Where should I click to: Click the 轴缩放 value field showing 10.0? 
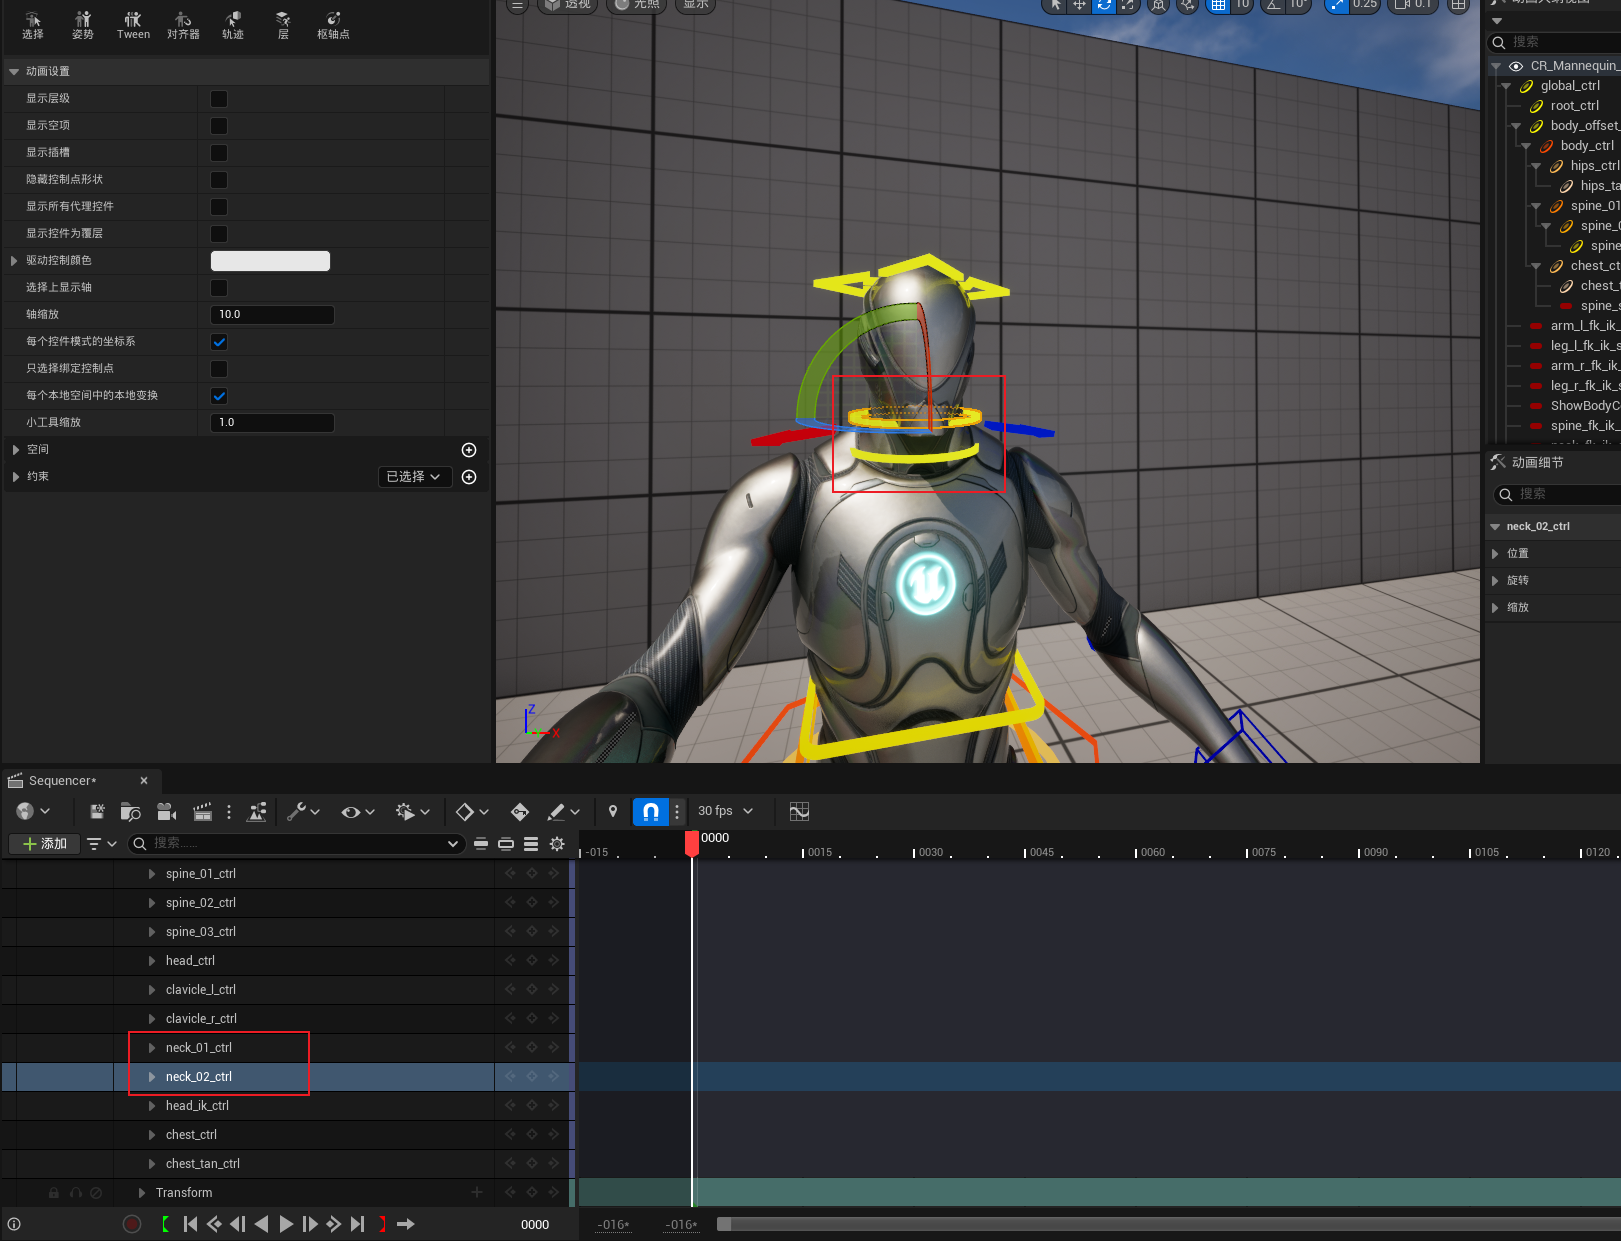tap(272, 315)
